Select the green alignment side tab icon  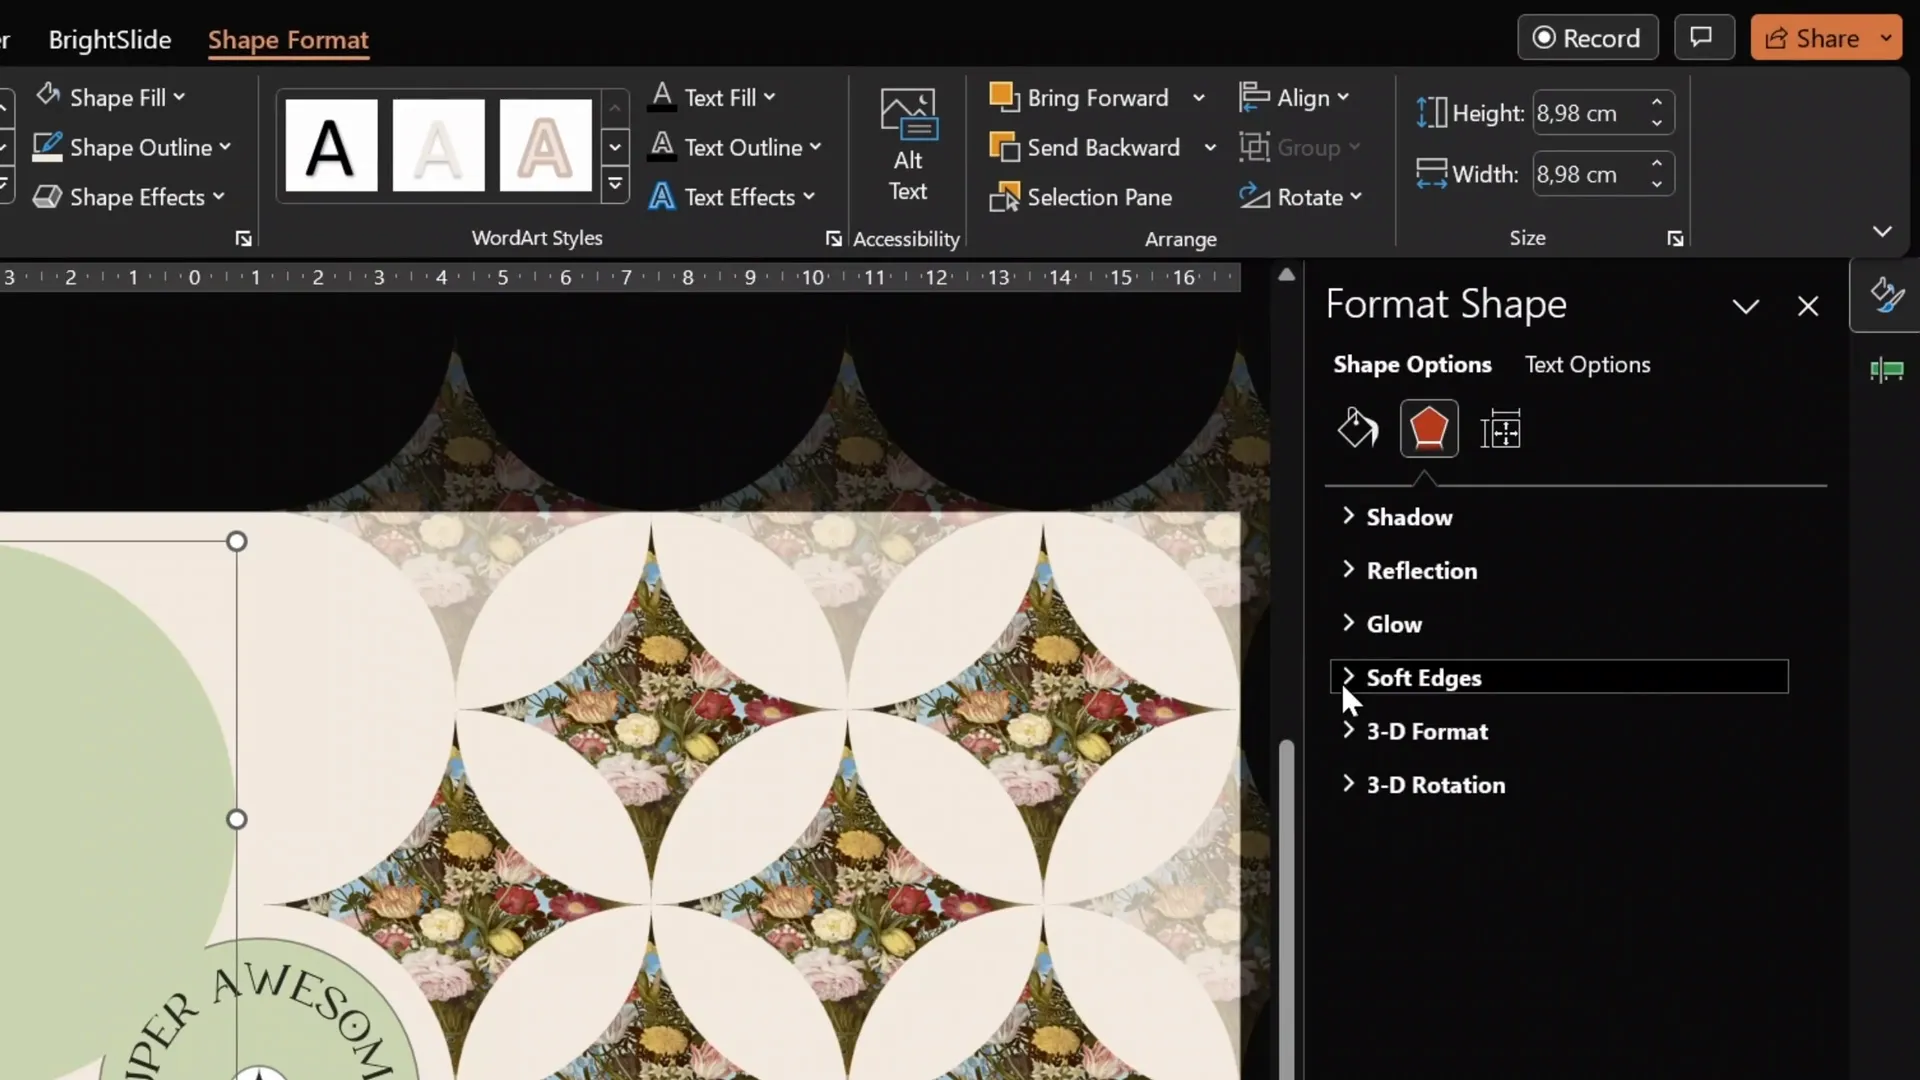[x=1886, y=371]
